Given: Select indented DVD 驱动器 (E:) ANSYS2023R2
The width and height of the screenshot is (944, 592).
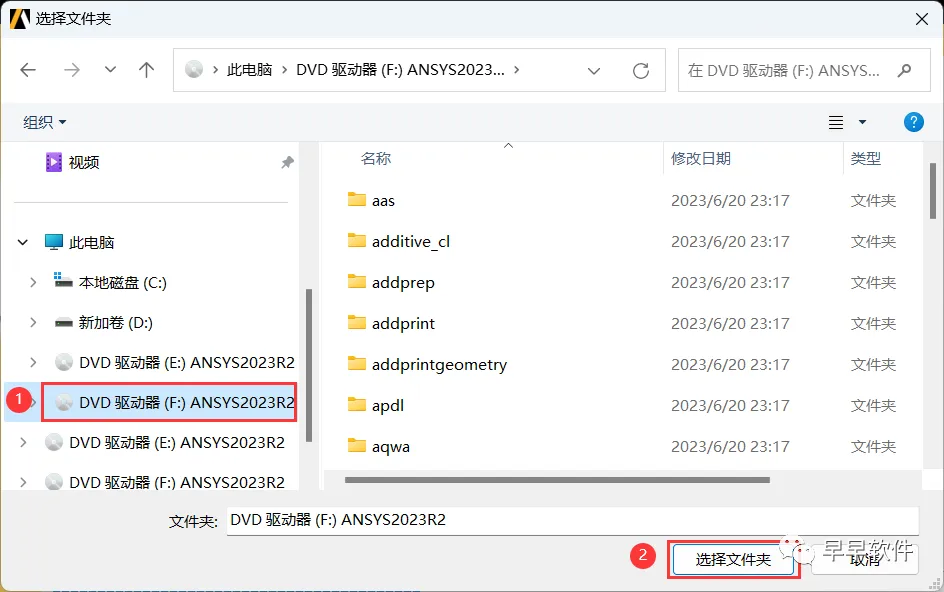Looking at the screenshot, I should point(187,363).
